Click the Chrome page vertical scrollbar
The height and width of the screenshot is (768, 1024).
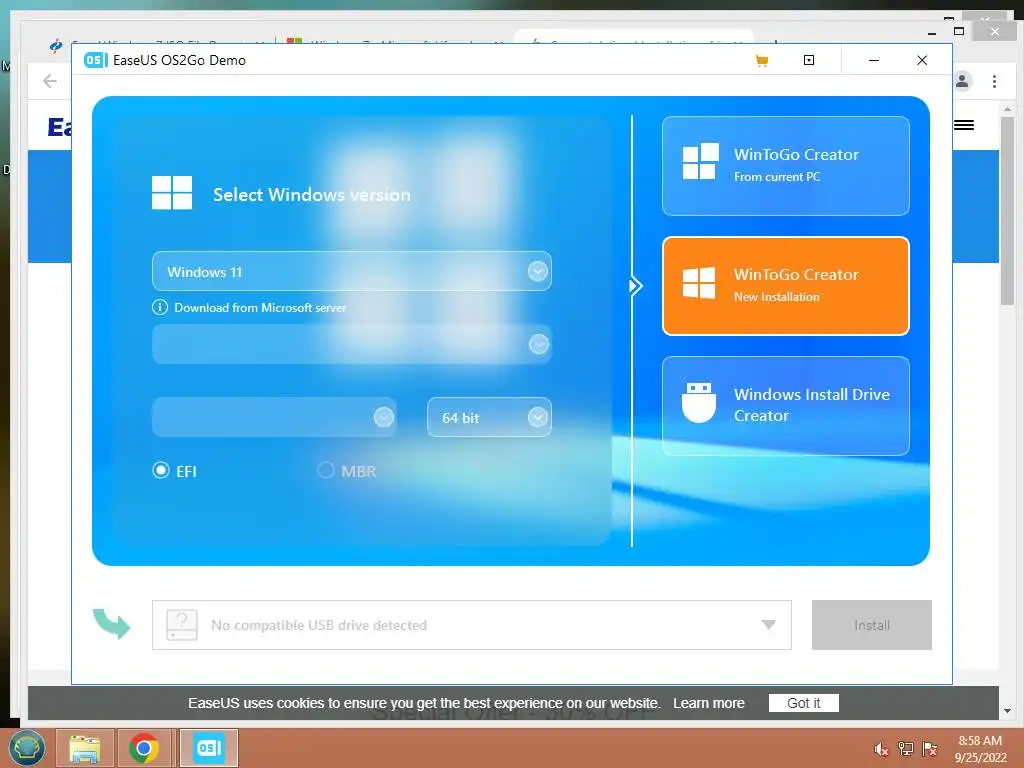[1007, 211]
